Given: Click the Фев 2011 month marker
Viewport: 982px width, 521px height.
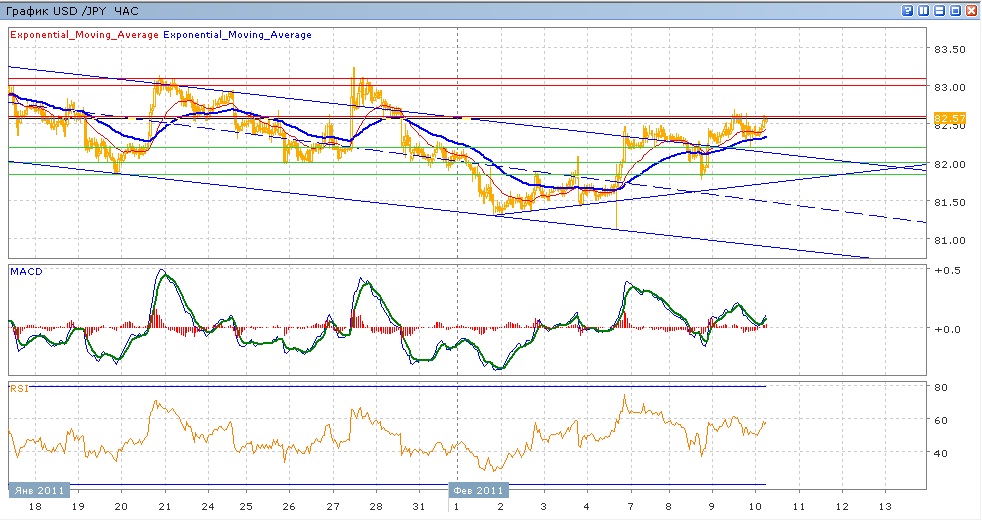Looking at the screenshot, I should click(x=477, y=491).
